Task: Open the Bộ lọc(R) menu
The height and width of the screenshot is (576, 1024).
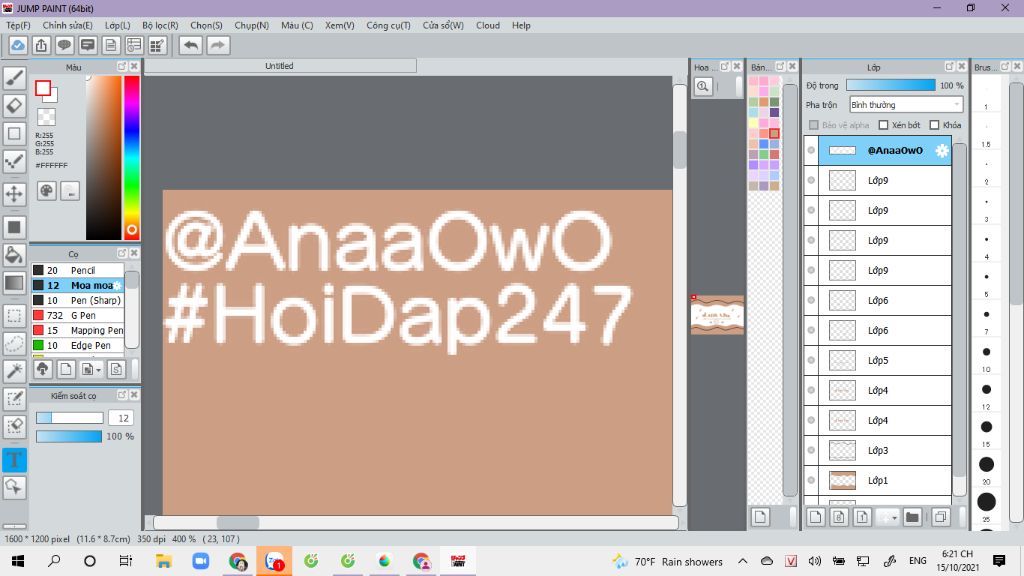Action: [x=160, y=25]
